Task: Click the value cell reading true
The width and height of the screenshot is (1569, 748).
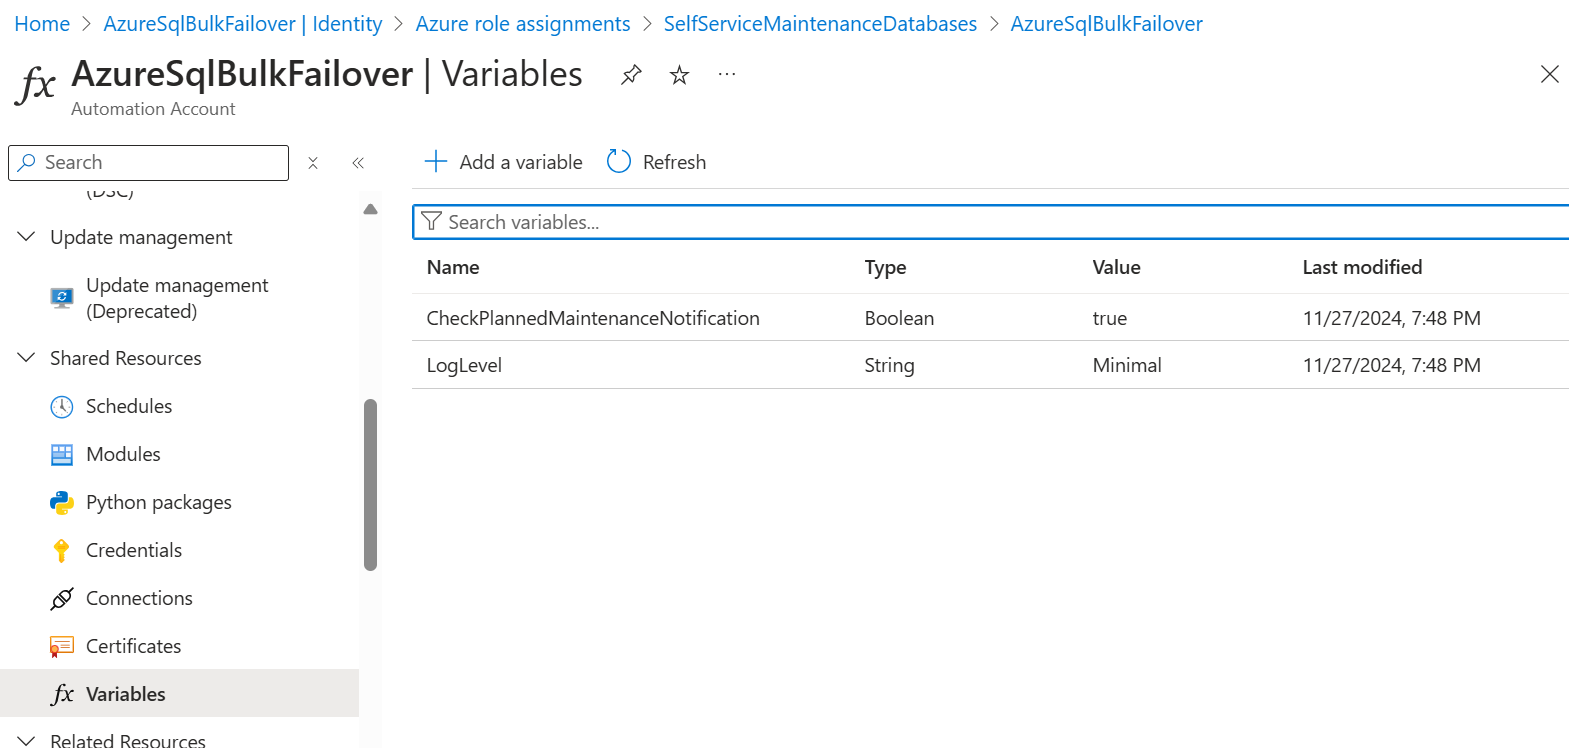Action: coord(1109,318)
